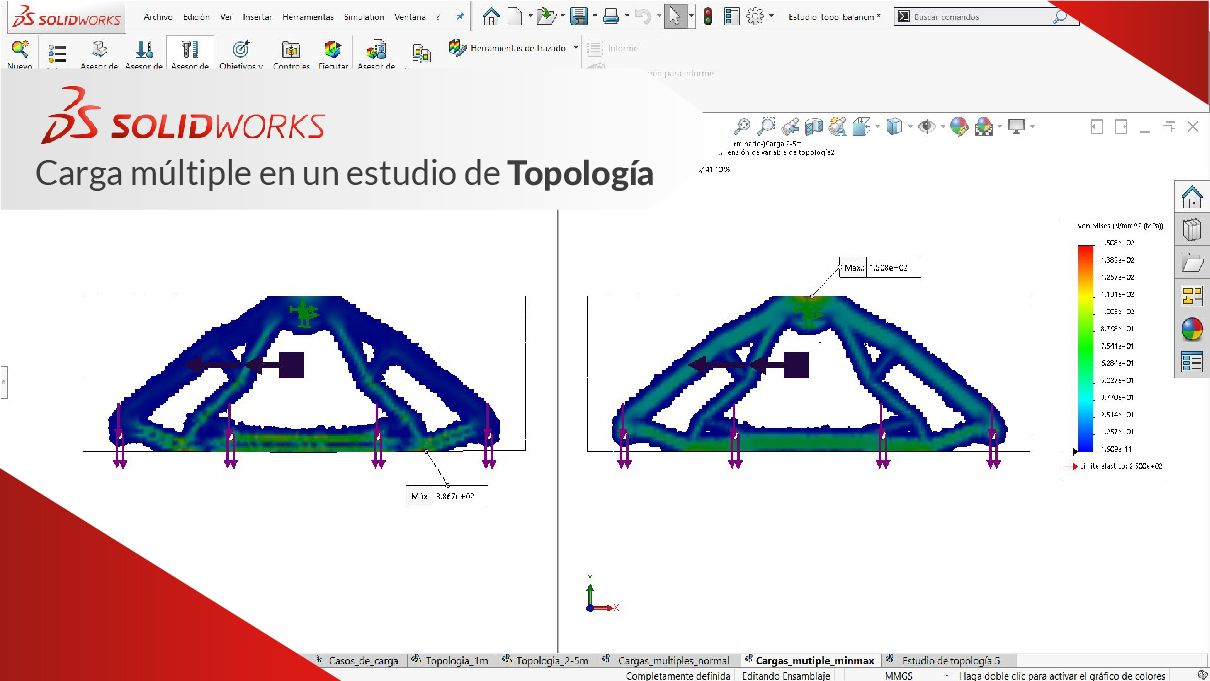Open the Asesor de conexiones tool with the two-arrows icon

144,49
